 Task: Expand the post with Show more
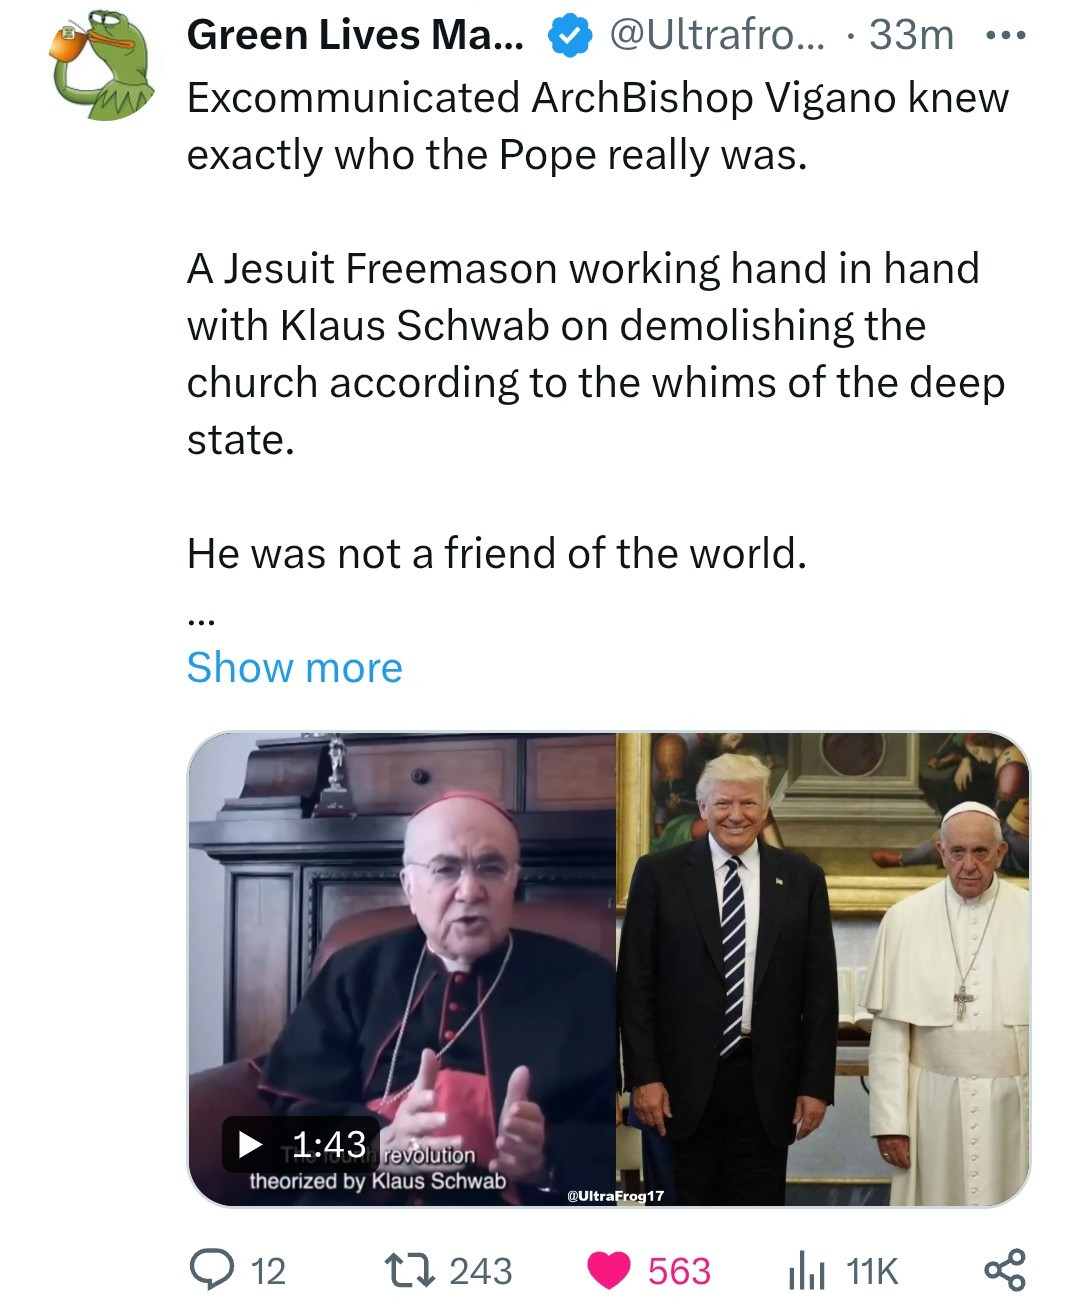(x=294, y=667)
